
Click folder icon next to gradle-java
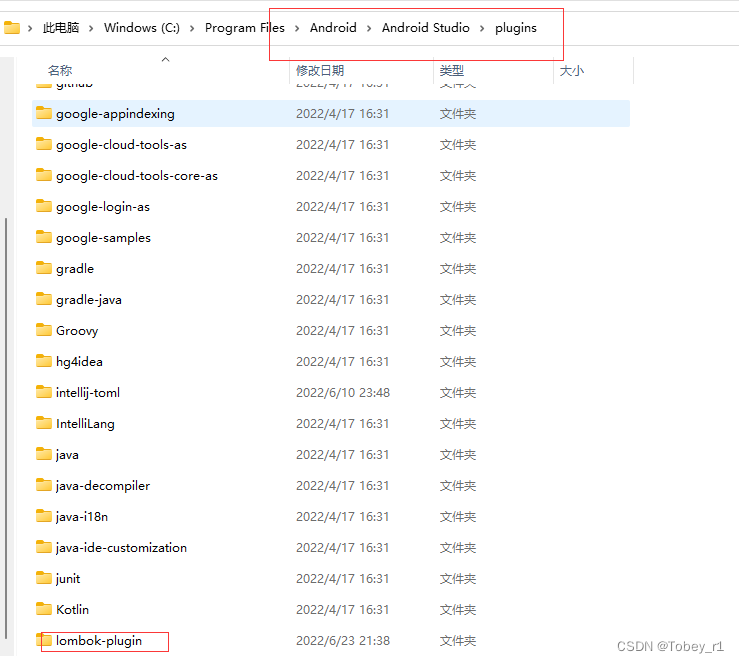pyautogui.click(x=44, y=299)
